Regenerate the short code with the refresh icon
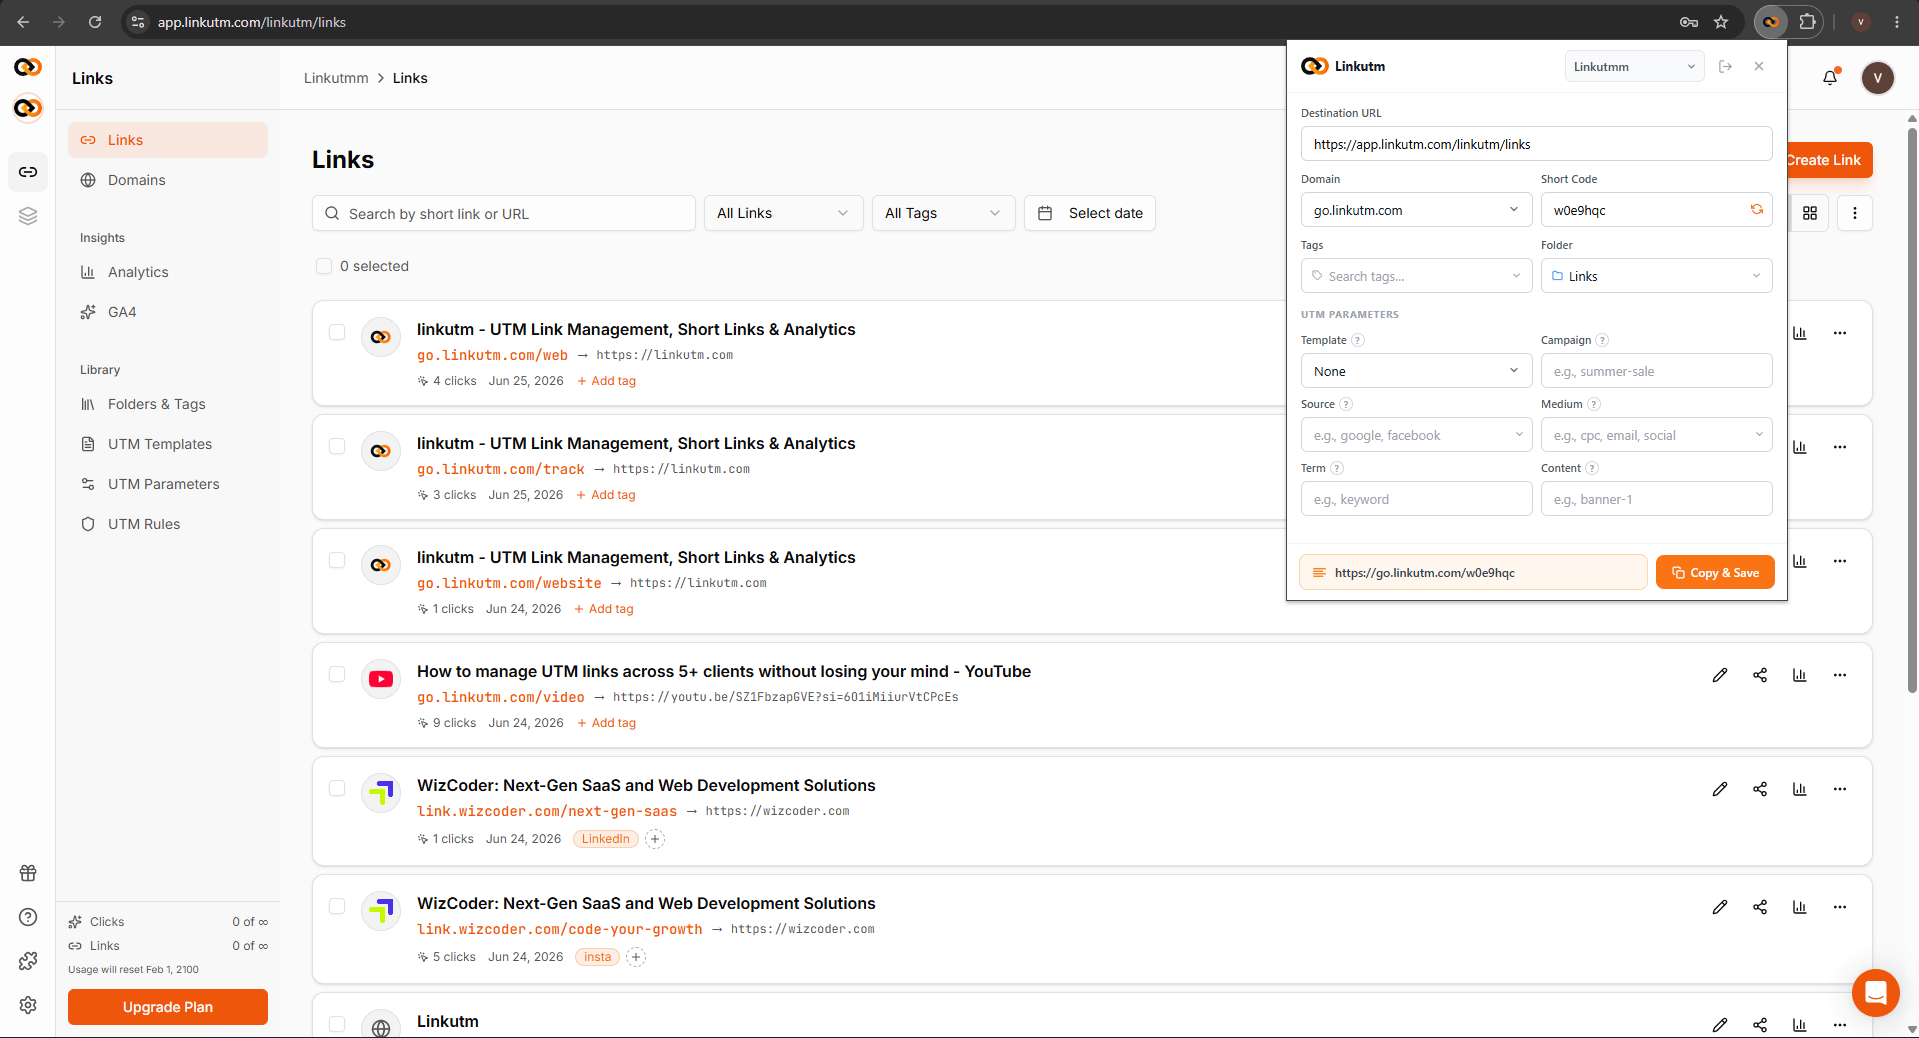 (1756, 209)
